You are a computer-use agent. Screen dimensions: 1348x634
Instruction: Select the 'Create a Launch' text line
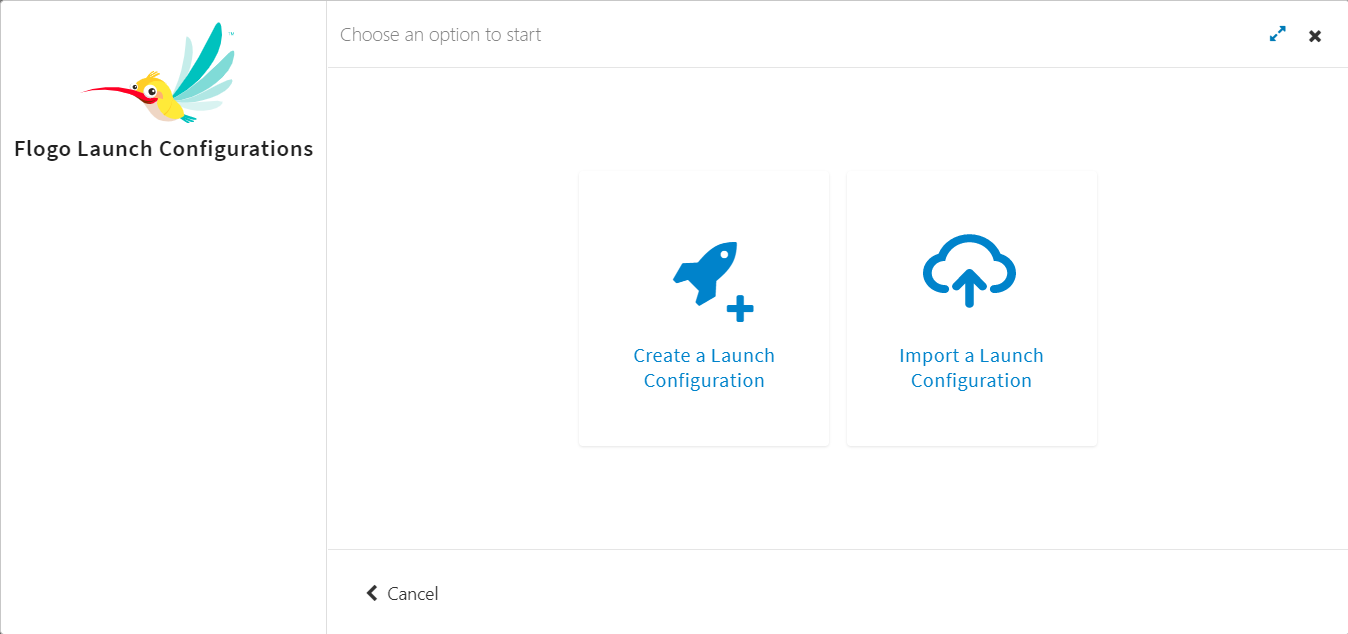(704, 356)
